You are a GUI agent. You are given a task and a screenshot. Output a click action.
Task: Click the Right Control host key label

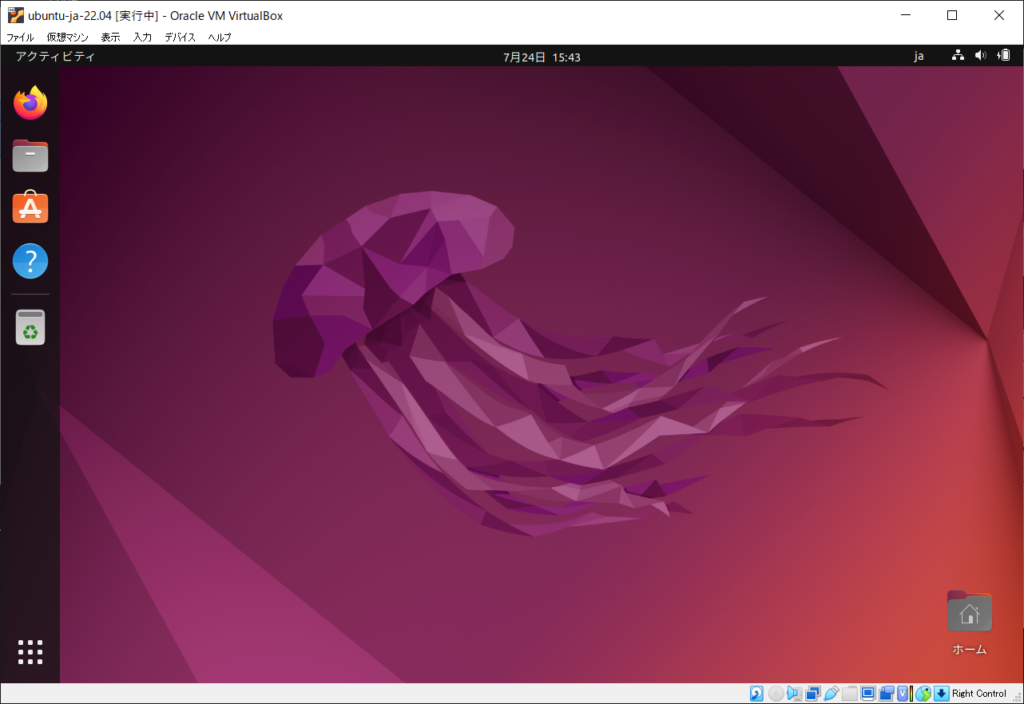[979, 694]
